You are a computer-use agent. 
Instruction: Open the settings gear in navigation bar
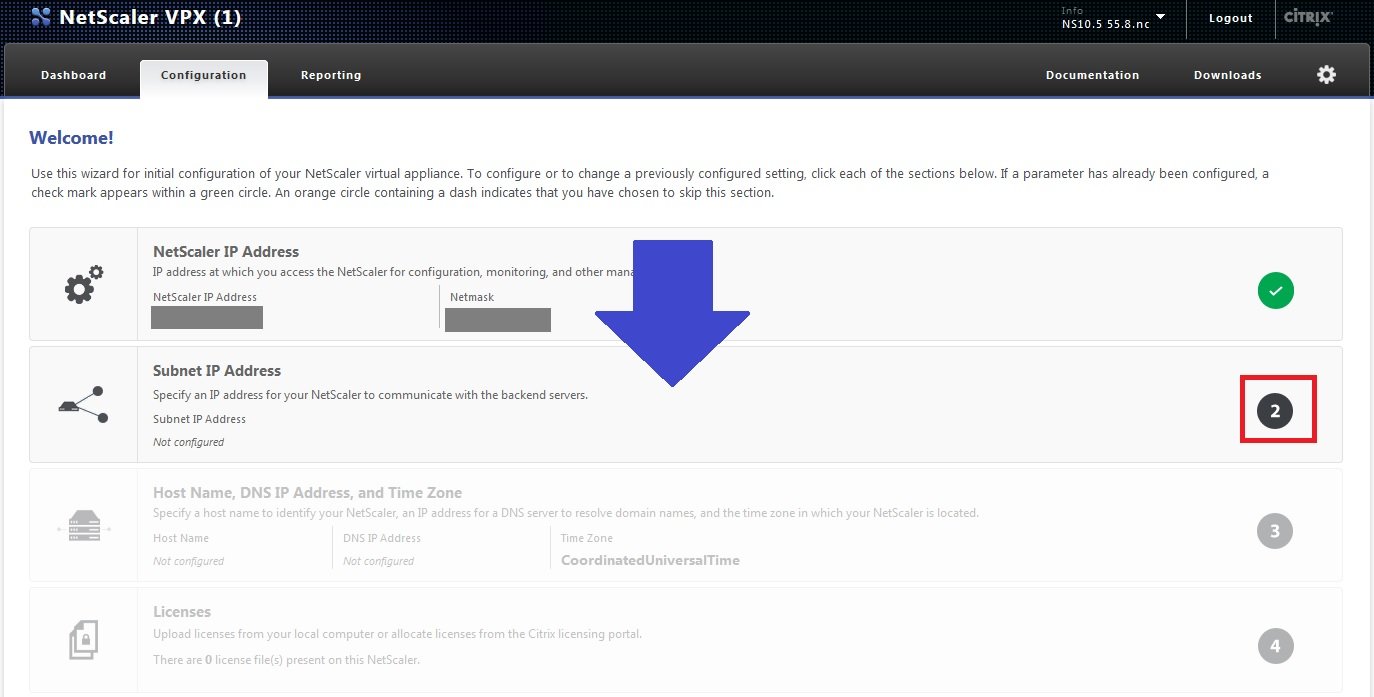tap(1326, 75)
